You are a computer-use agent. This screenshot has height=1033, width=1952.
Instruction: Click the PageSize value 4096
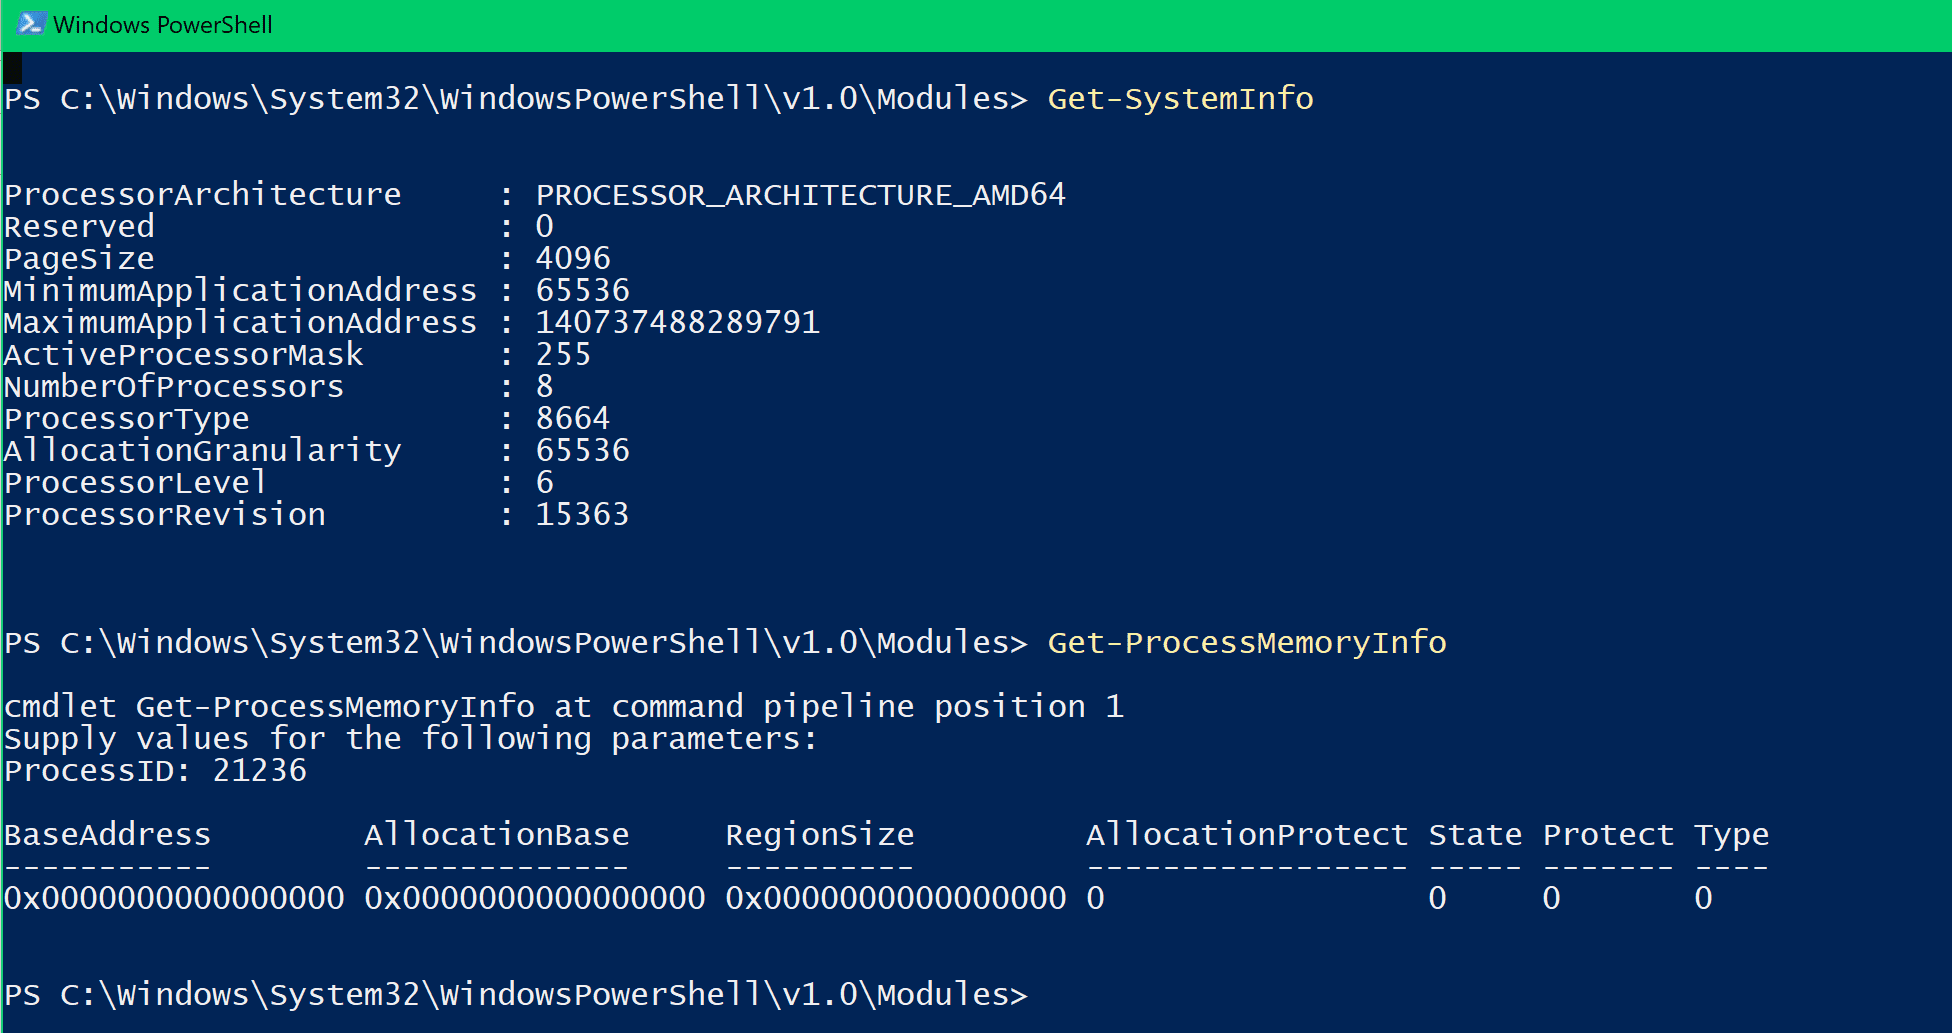pos(573,258)
